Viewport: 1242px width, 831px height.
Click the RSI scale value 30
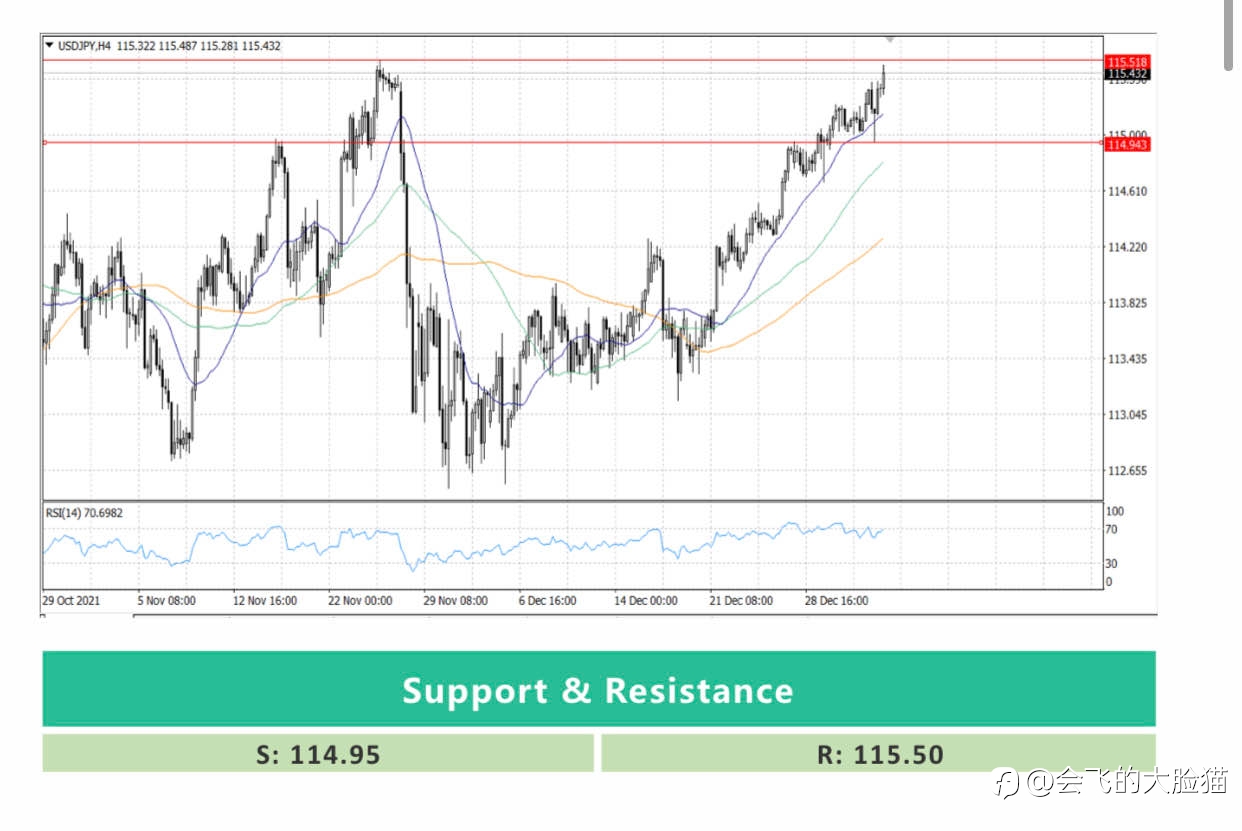[1111, 564]
